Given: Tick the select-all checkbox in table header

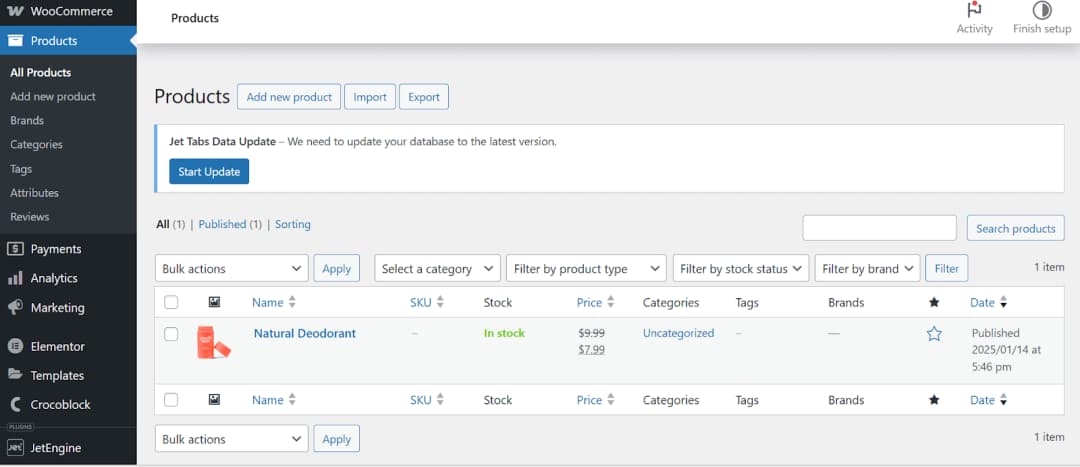Looking at the screenshot, I should coord(171,302).
